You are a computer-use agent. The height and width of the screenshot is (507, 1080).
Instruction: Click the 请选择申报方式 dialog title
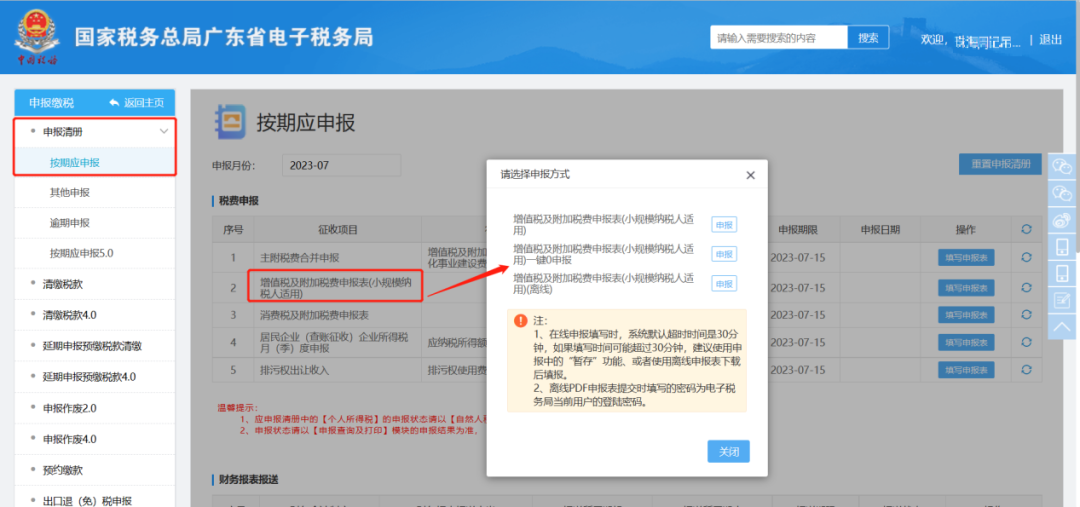point(534,174)
